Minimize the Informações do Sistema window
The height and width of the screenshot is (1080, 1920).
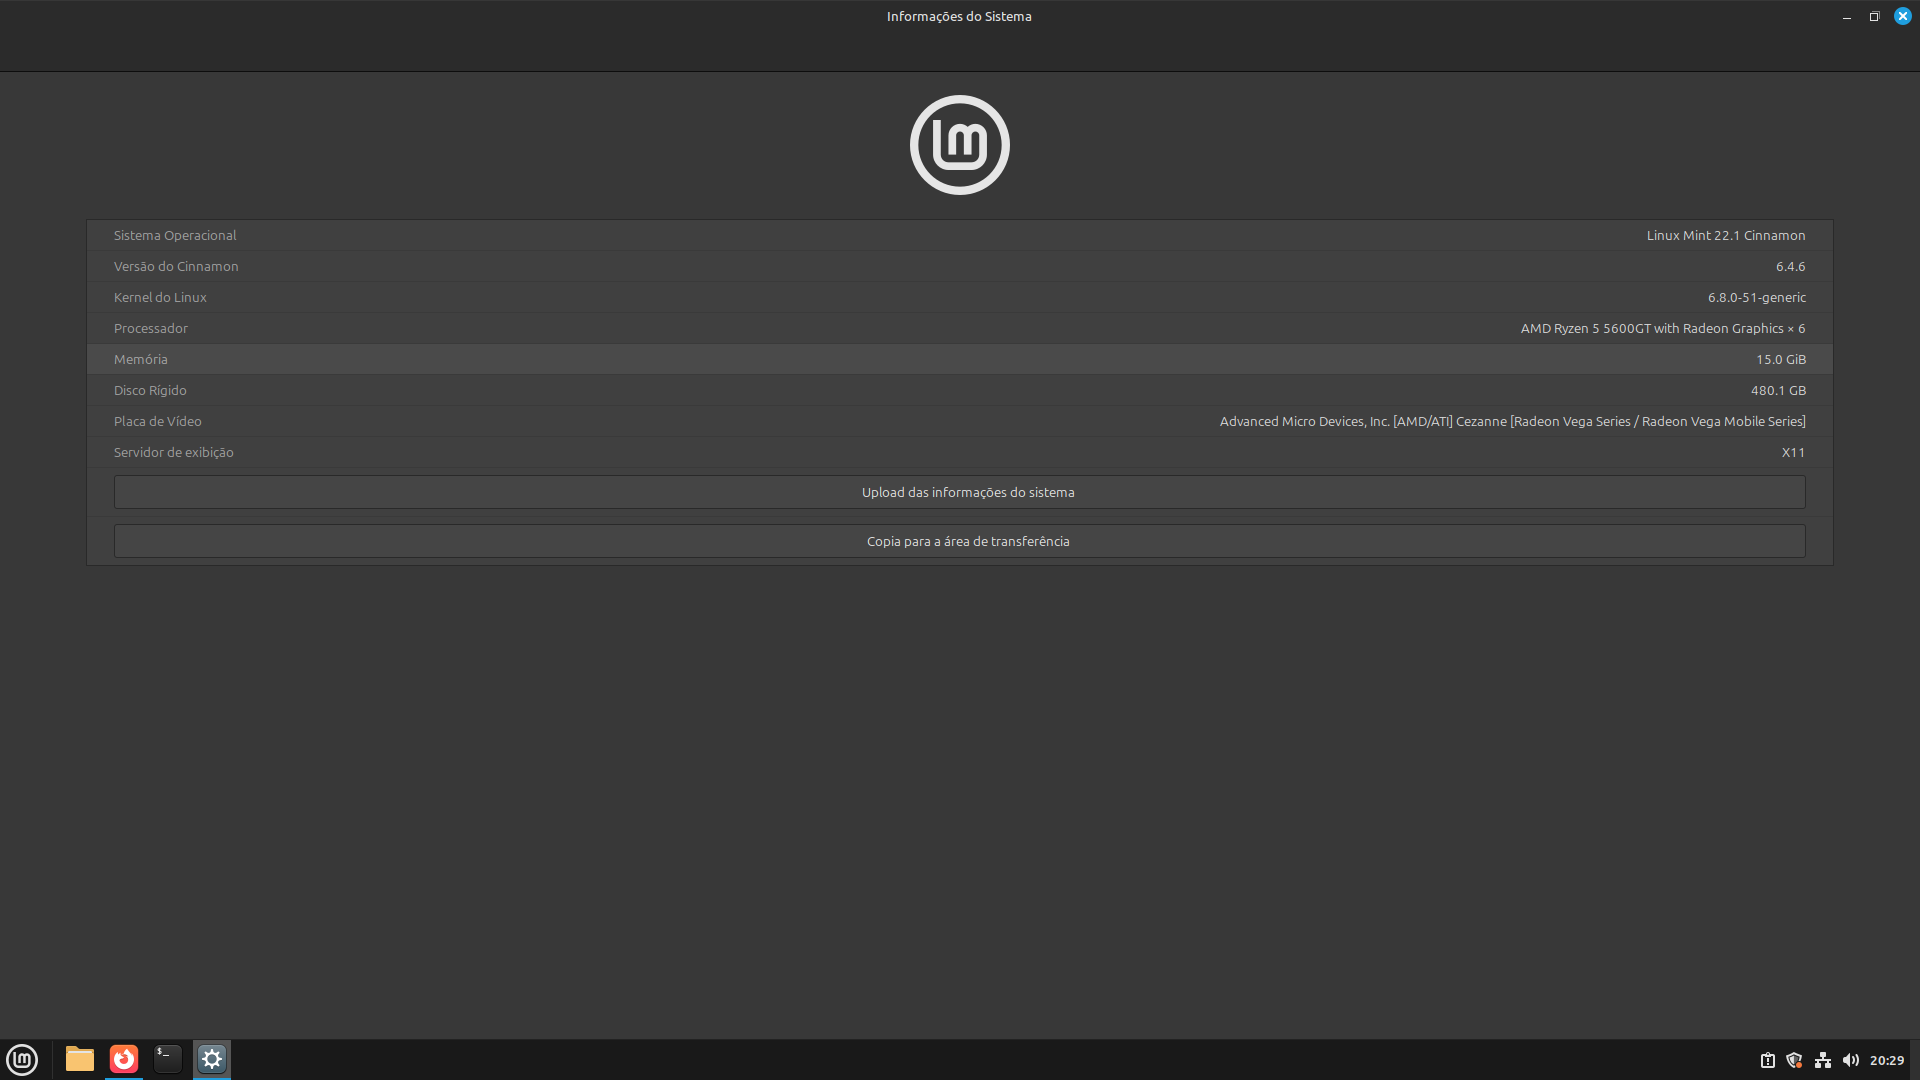[1847, 17]
